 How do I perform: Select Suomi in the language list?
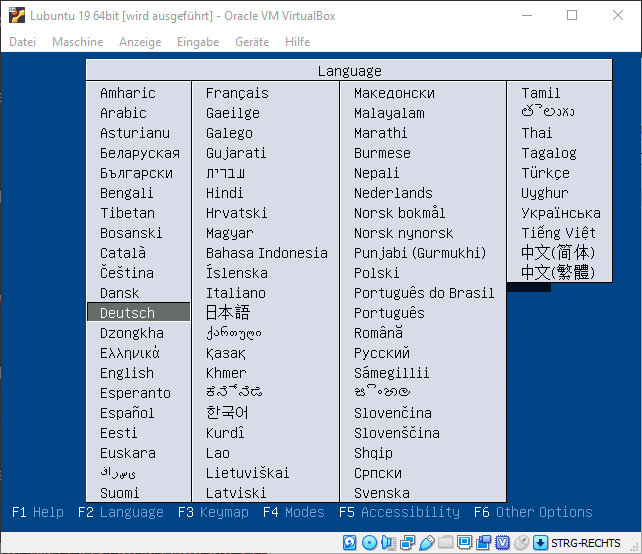tap(120, 493)
